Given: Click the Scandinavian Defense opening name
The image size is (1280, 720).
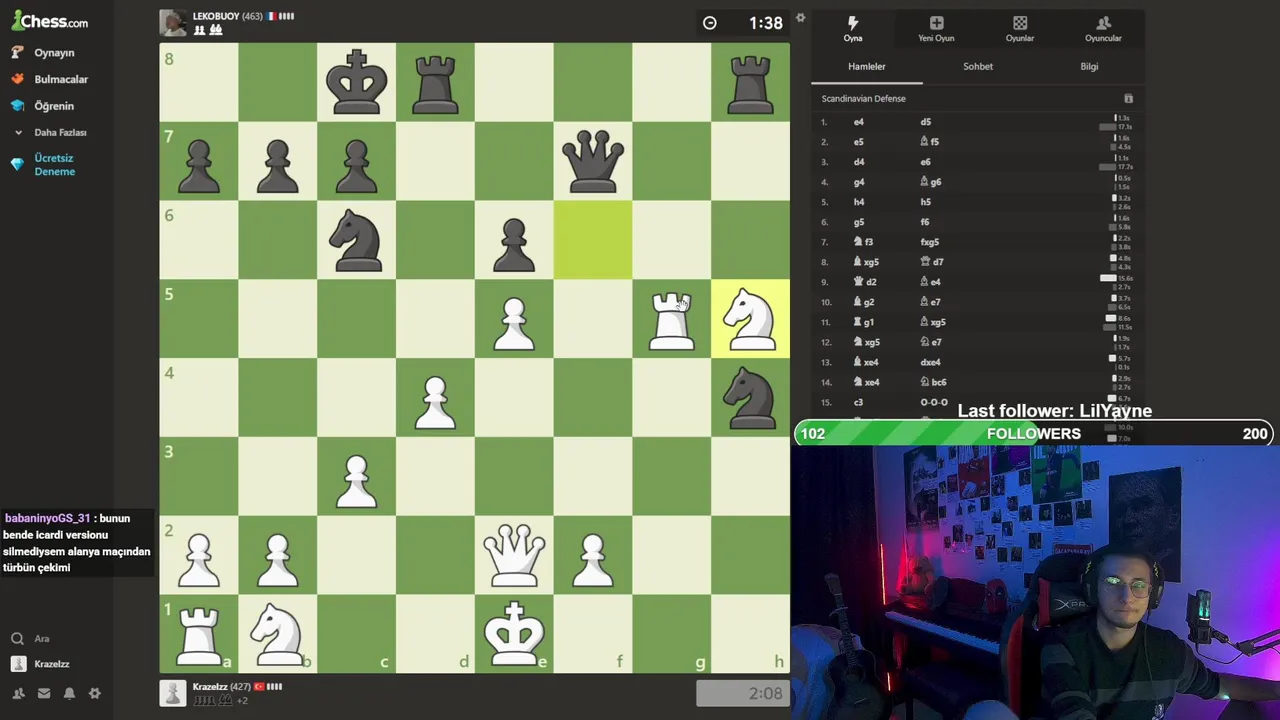Looking at the screenshot, I should pyautogui.click(x=863, y=99).
